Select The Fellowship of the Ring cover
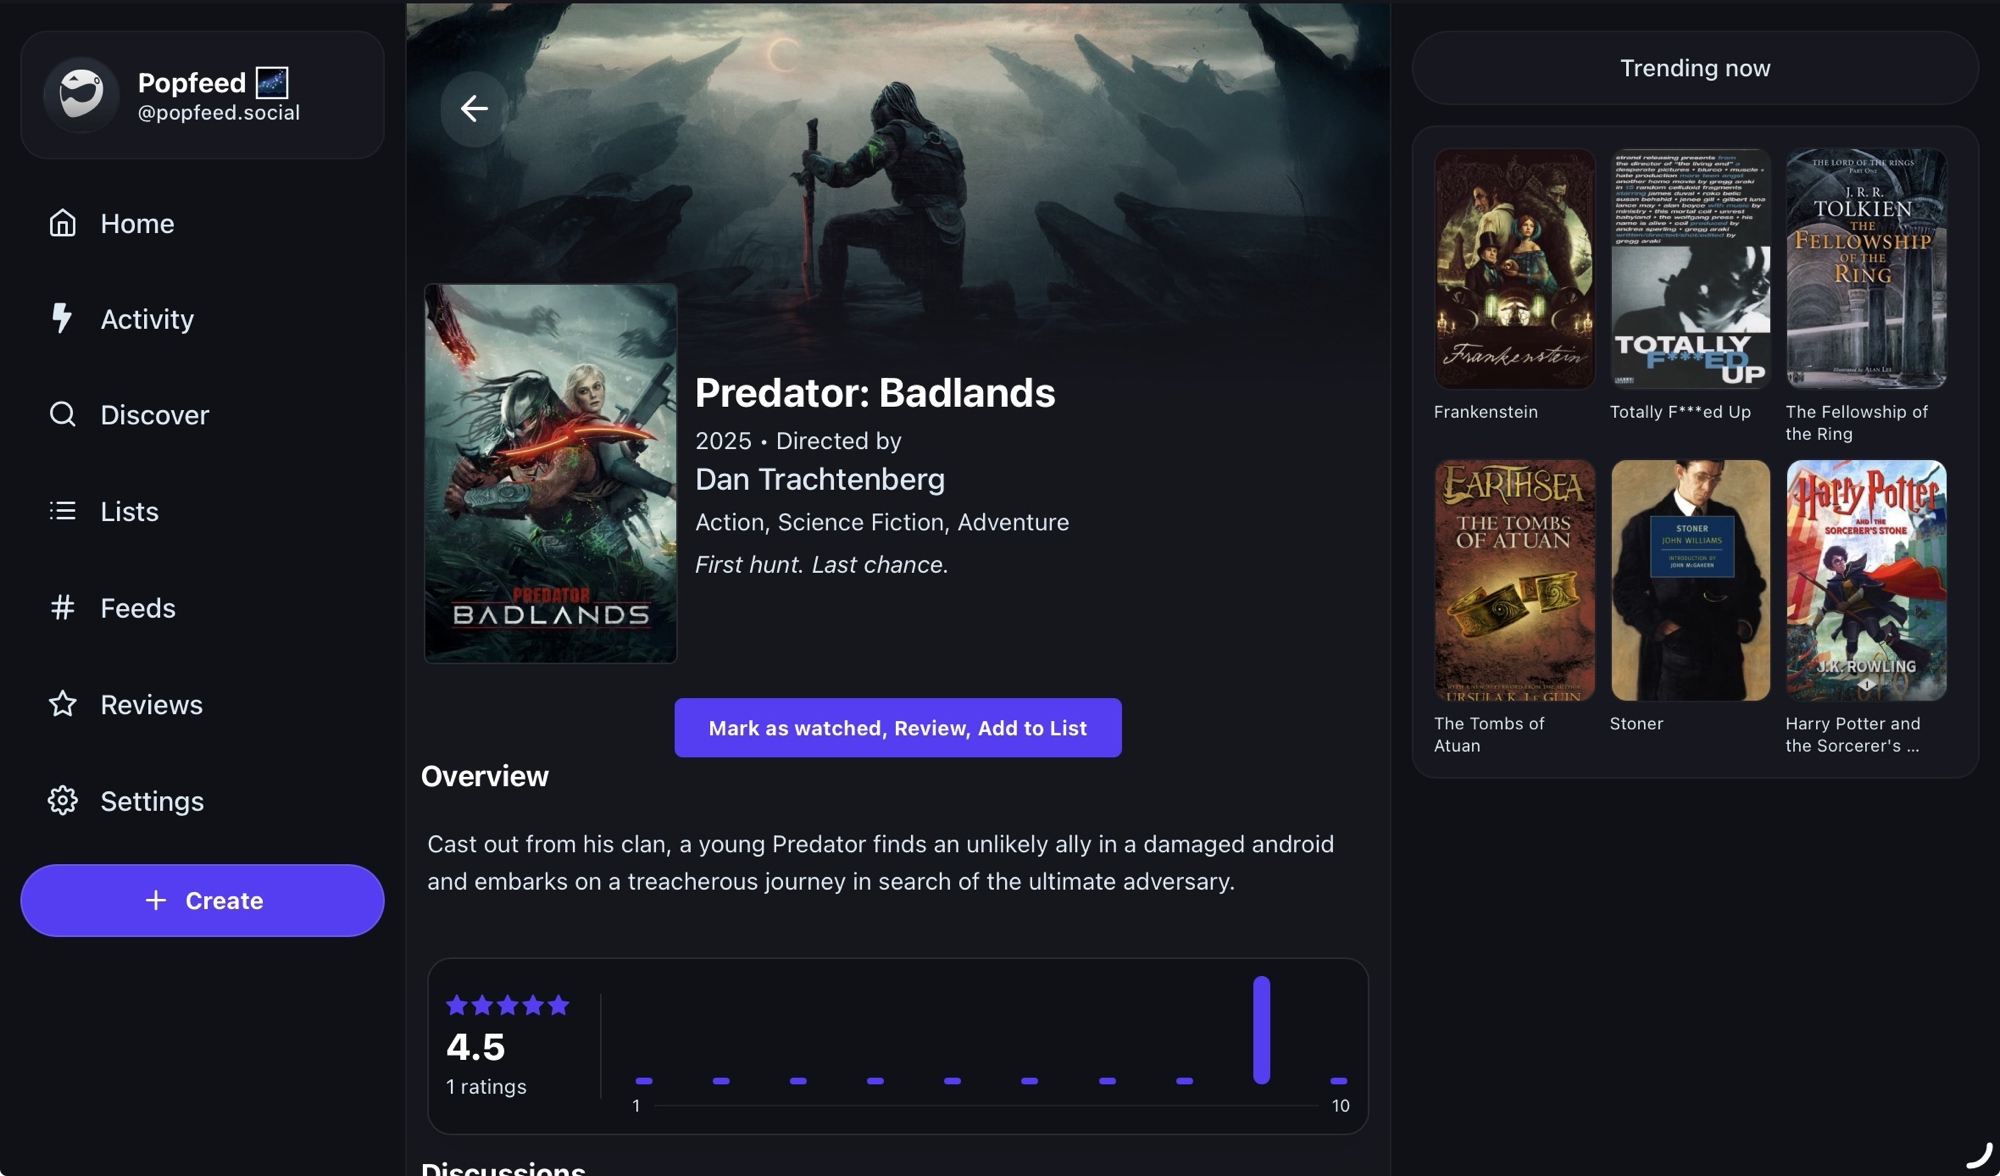 [1865, 269]
